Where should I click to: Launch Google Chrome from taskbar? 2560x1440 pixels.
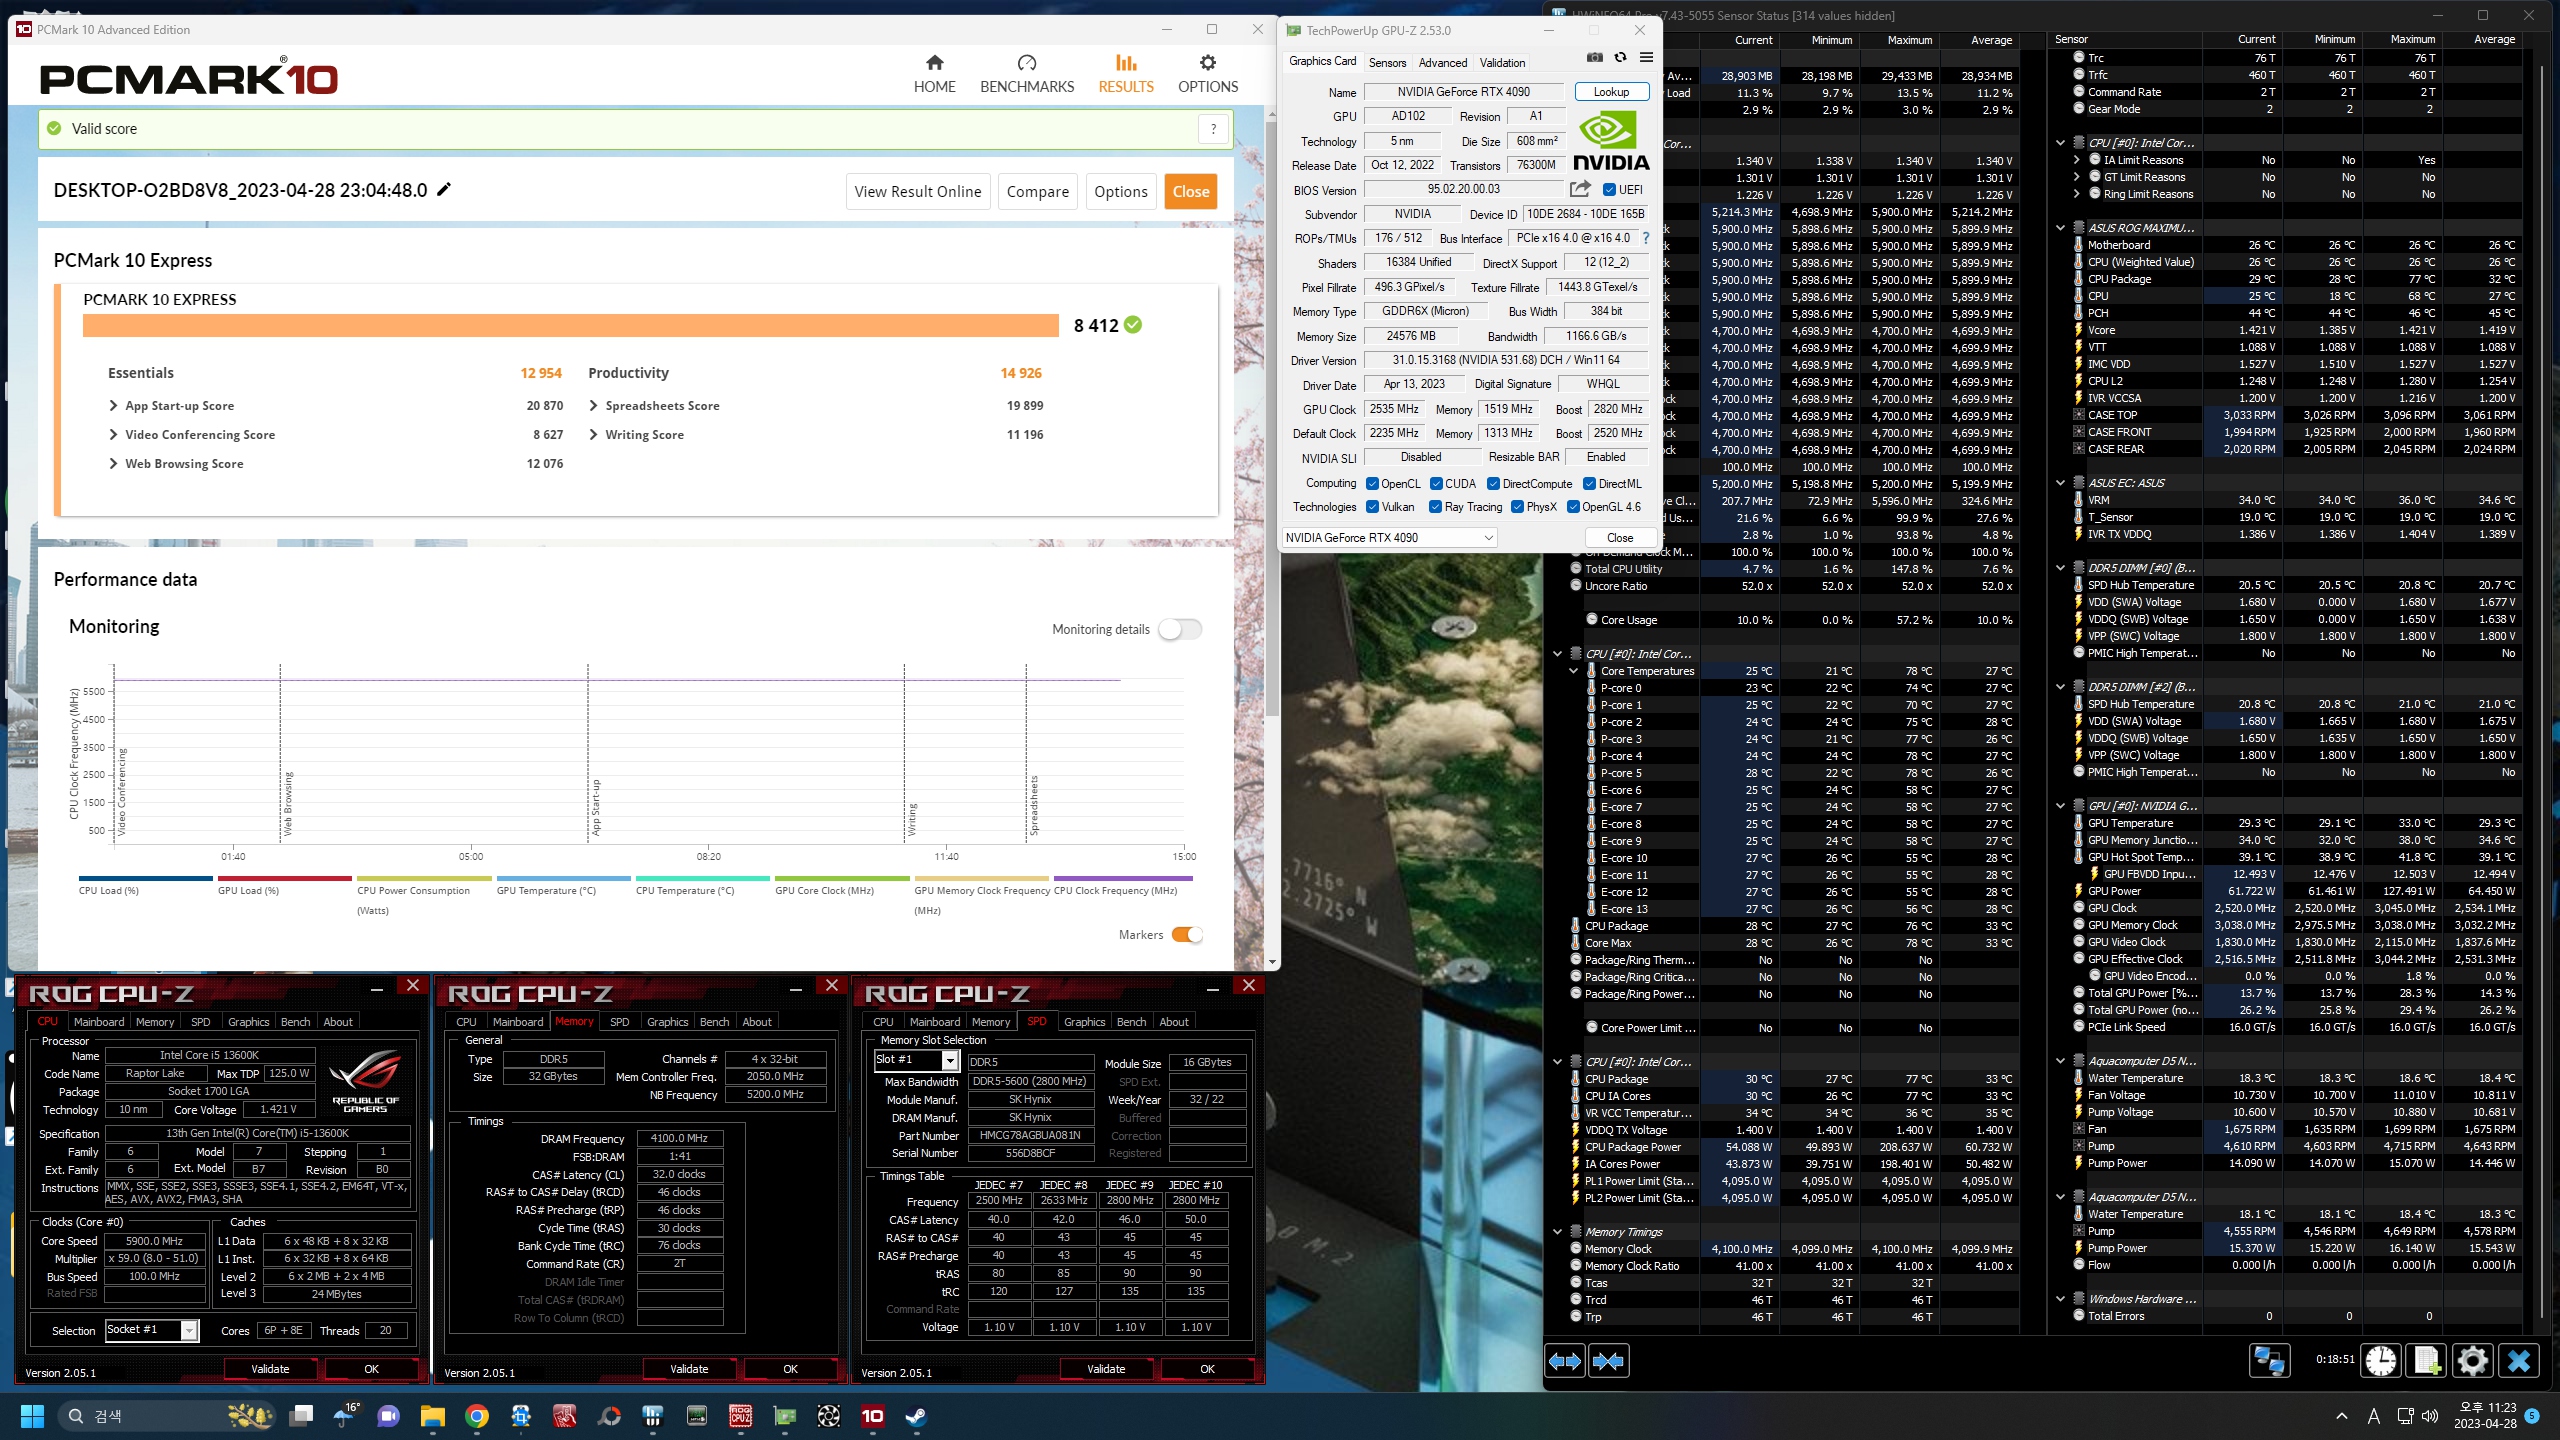(x=477, y=1416)
